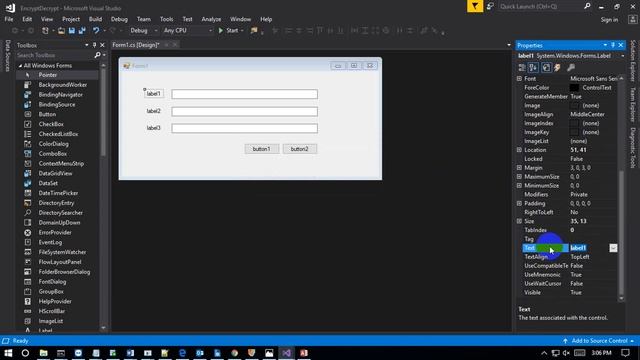Click the Quick Launch search box

click(541, 7)
